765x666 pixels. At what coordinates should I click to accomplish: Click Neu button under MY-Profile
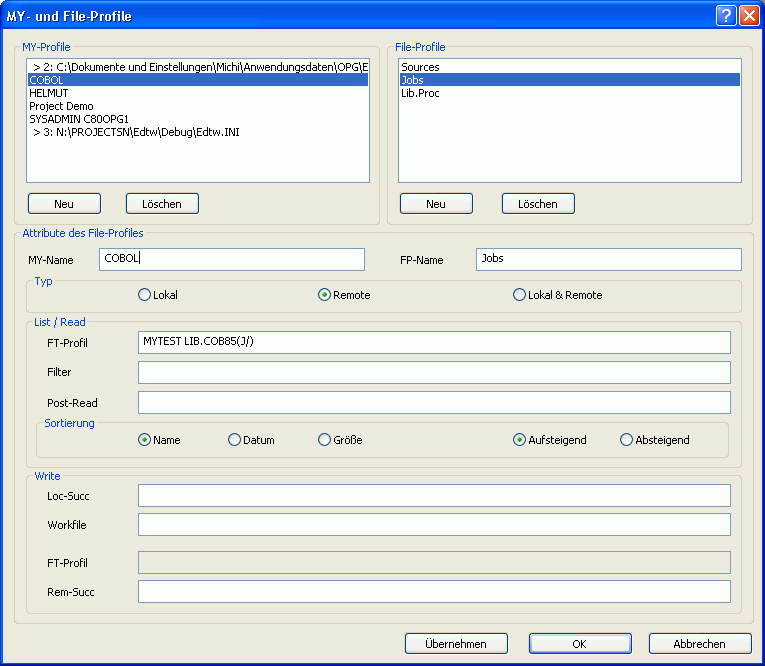(x=64, y=204)
